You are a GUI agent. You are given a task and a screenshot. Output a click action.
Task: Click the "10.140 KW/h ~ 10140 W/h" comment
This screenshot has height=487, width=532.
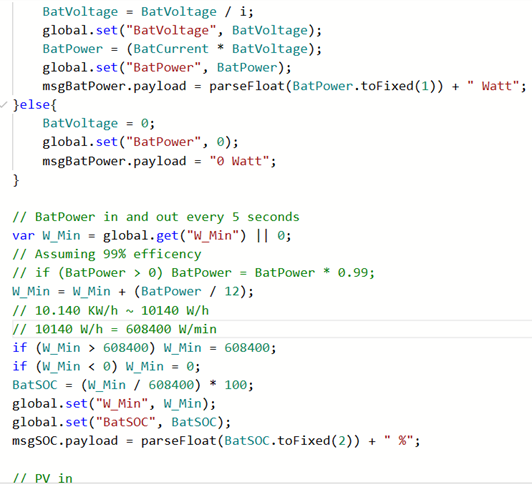point(111,310)
